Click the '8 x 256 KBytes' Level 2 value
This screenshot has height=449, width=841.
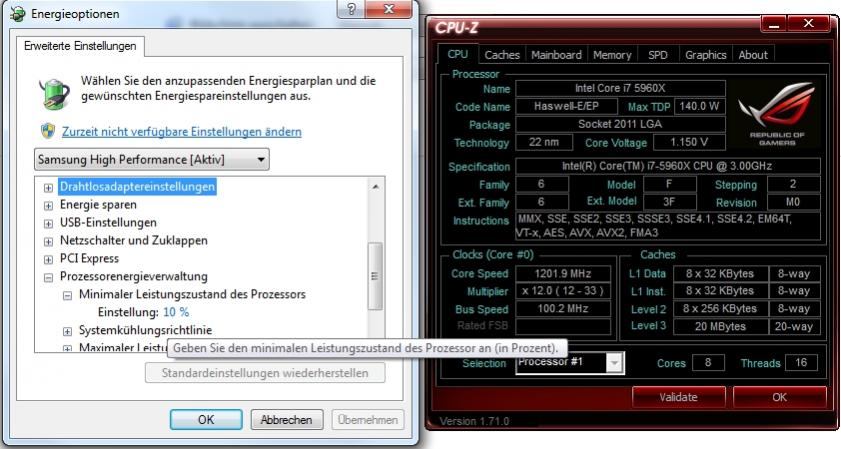[720, 309]
